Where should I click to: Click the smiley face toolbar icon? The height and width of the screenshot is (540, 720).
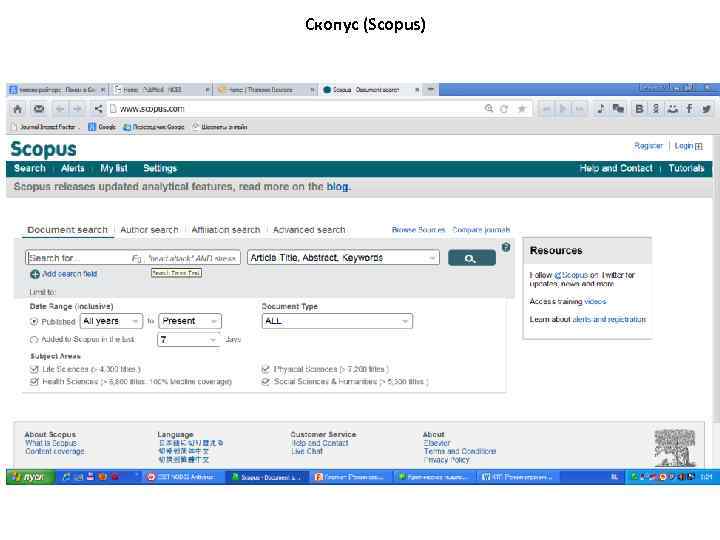click(x=673, y=109)
